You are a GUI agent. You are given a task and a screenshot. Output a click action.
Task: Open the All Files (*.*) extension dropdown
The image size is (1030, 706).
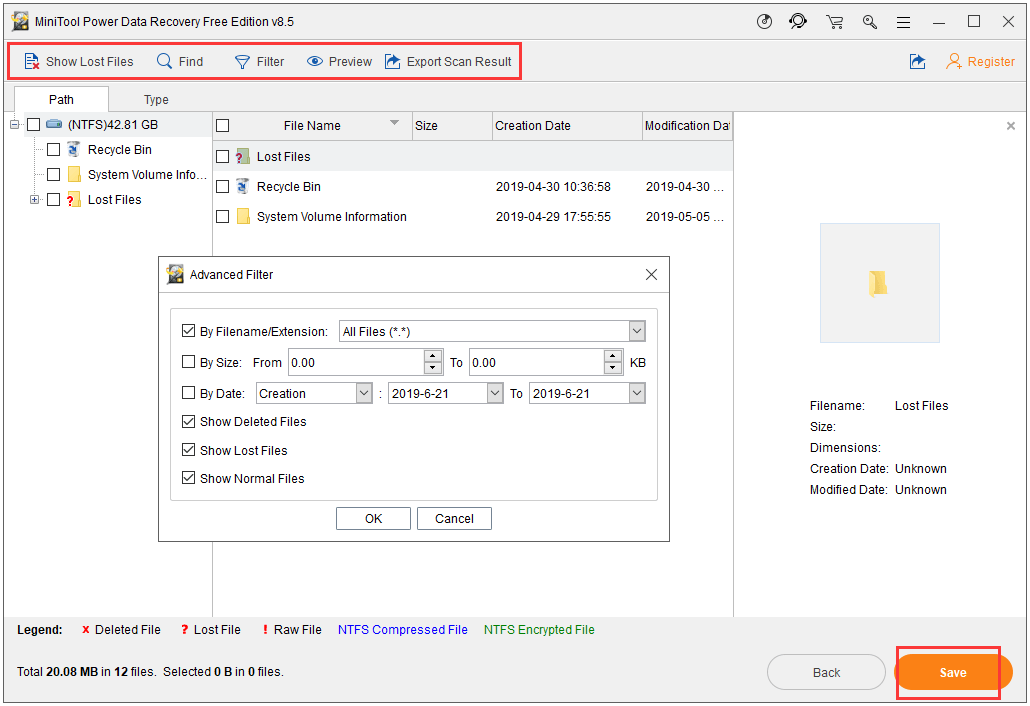pyautogui.click(x=637, y=331)
